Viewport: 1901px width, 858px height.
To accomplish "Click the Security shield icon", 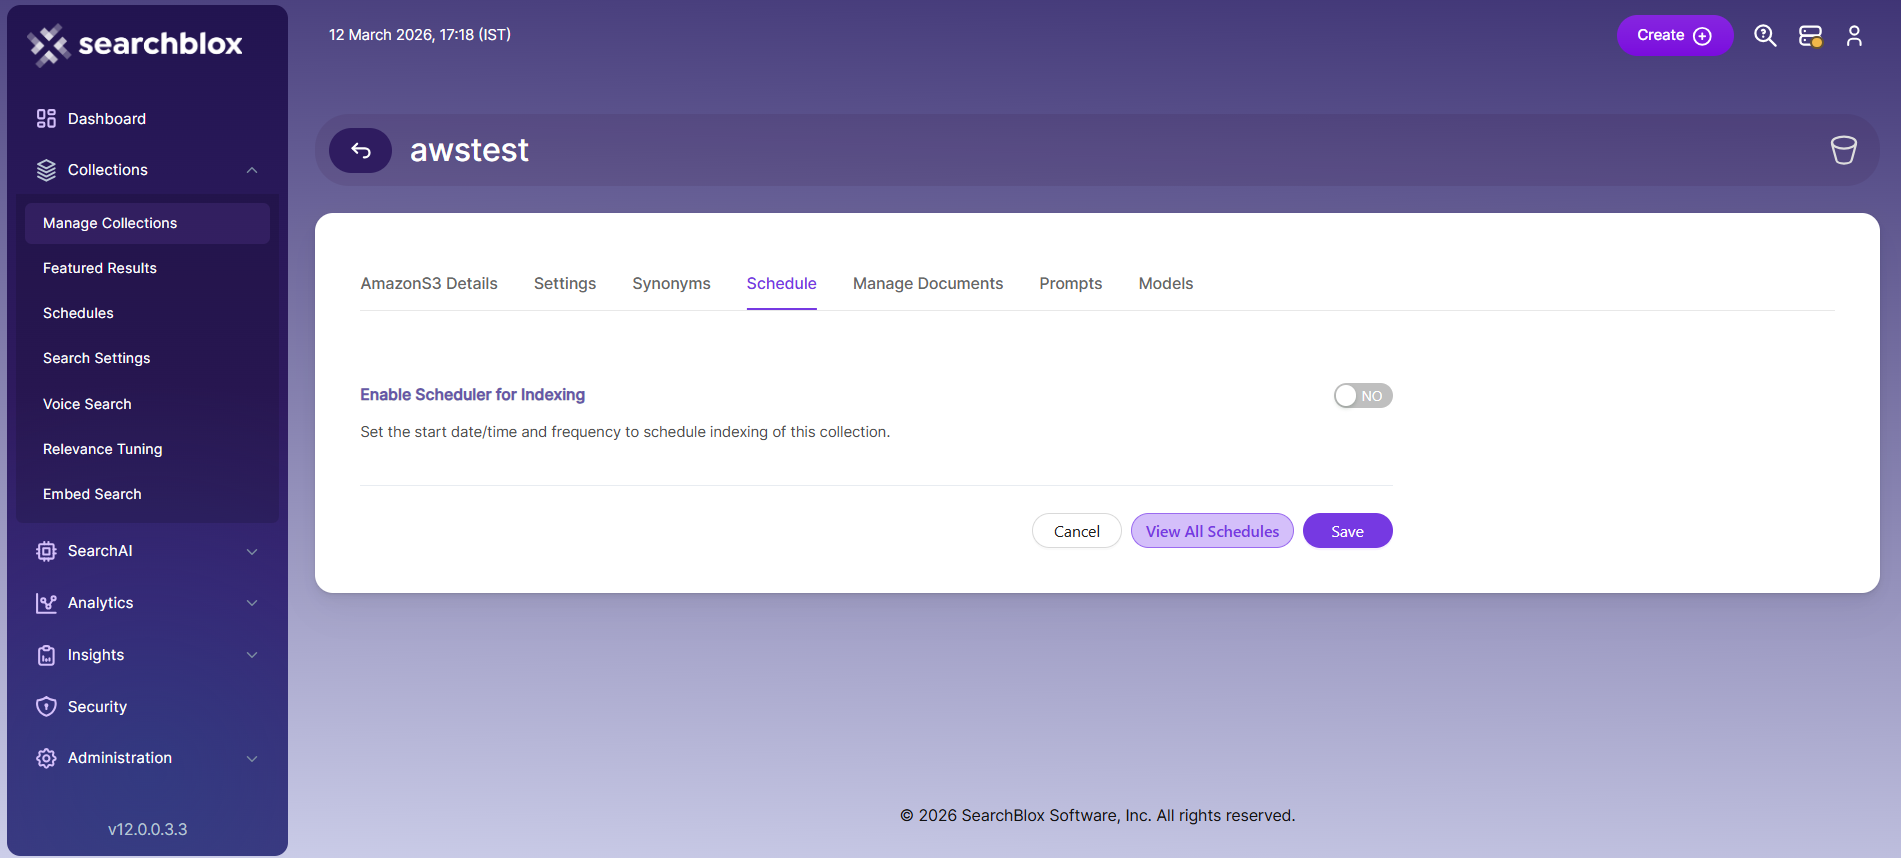I will (46, 707).
